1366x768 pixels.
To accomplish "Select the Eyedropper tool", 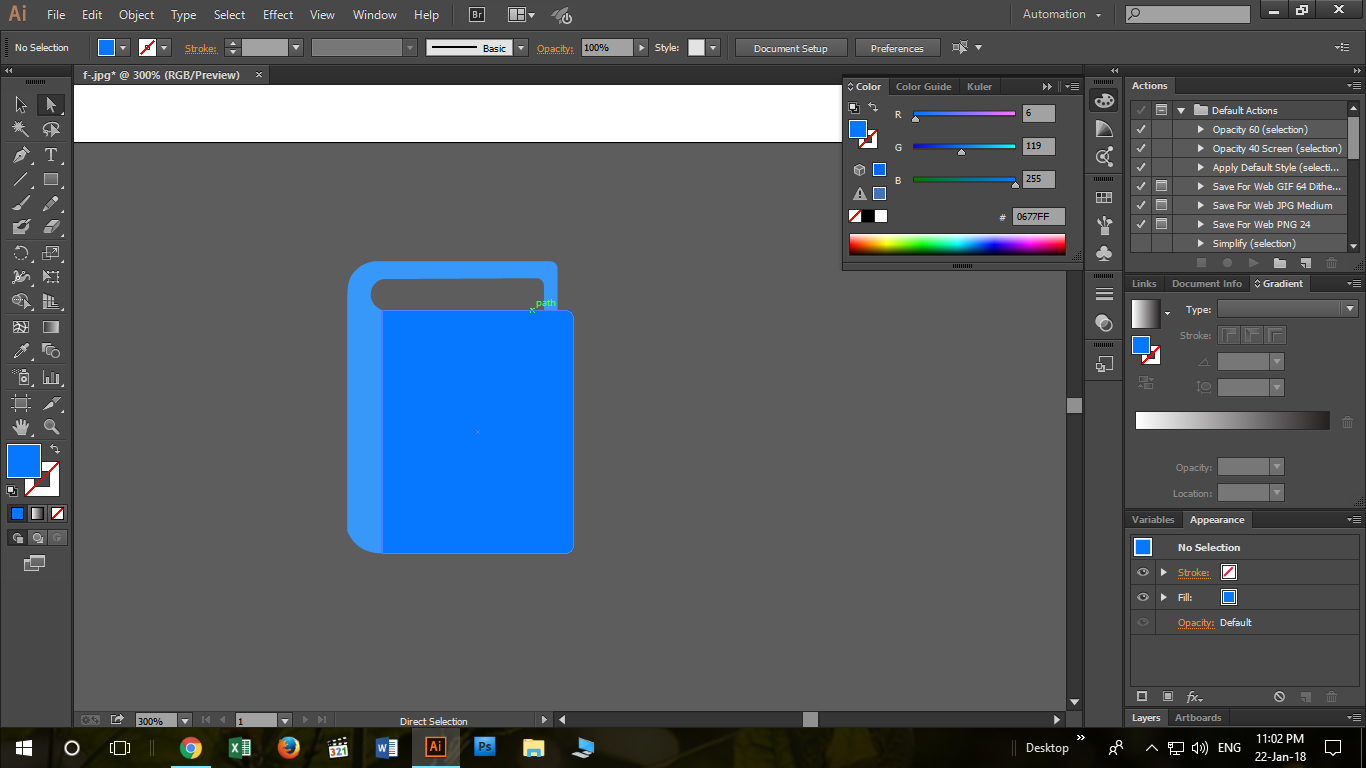I will [x=21, y=351].
